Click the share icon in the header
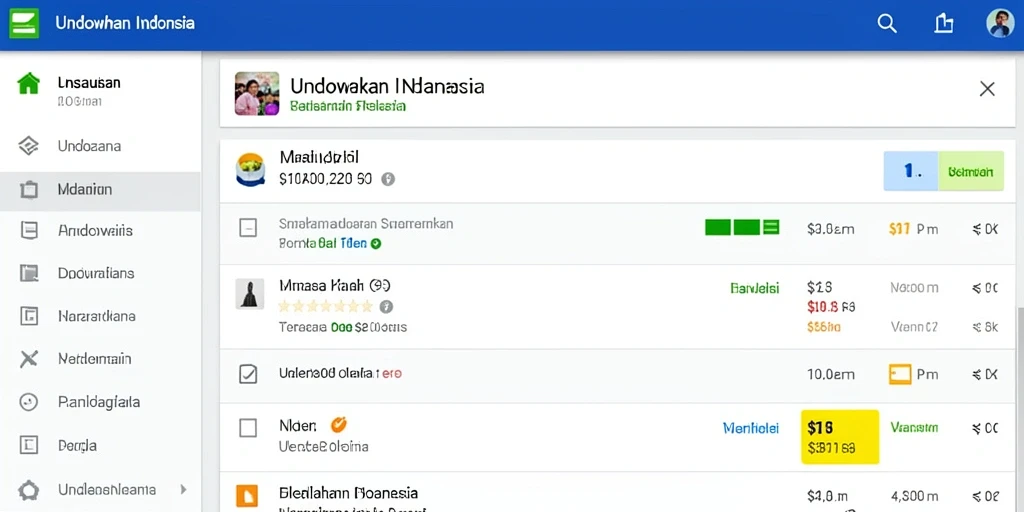 (944, 24)
